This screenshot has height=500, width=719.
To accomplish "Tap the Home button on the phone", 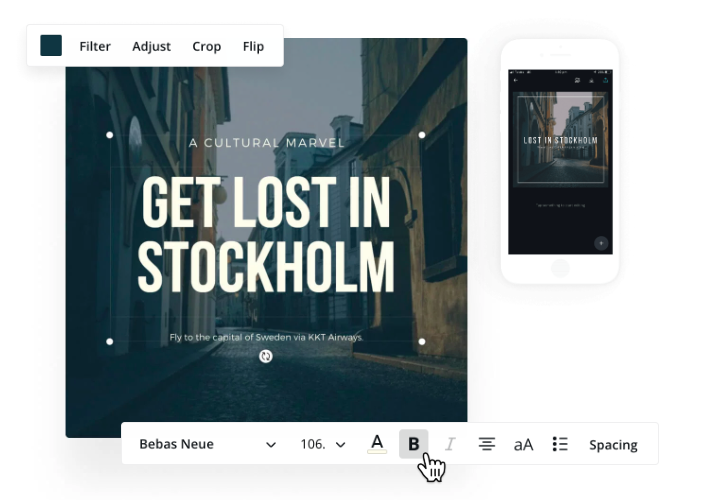I will [560, 268].
